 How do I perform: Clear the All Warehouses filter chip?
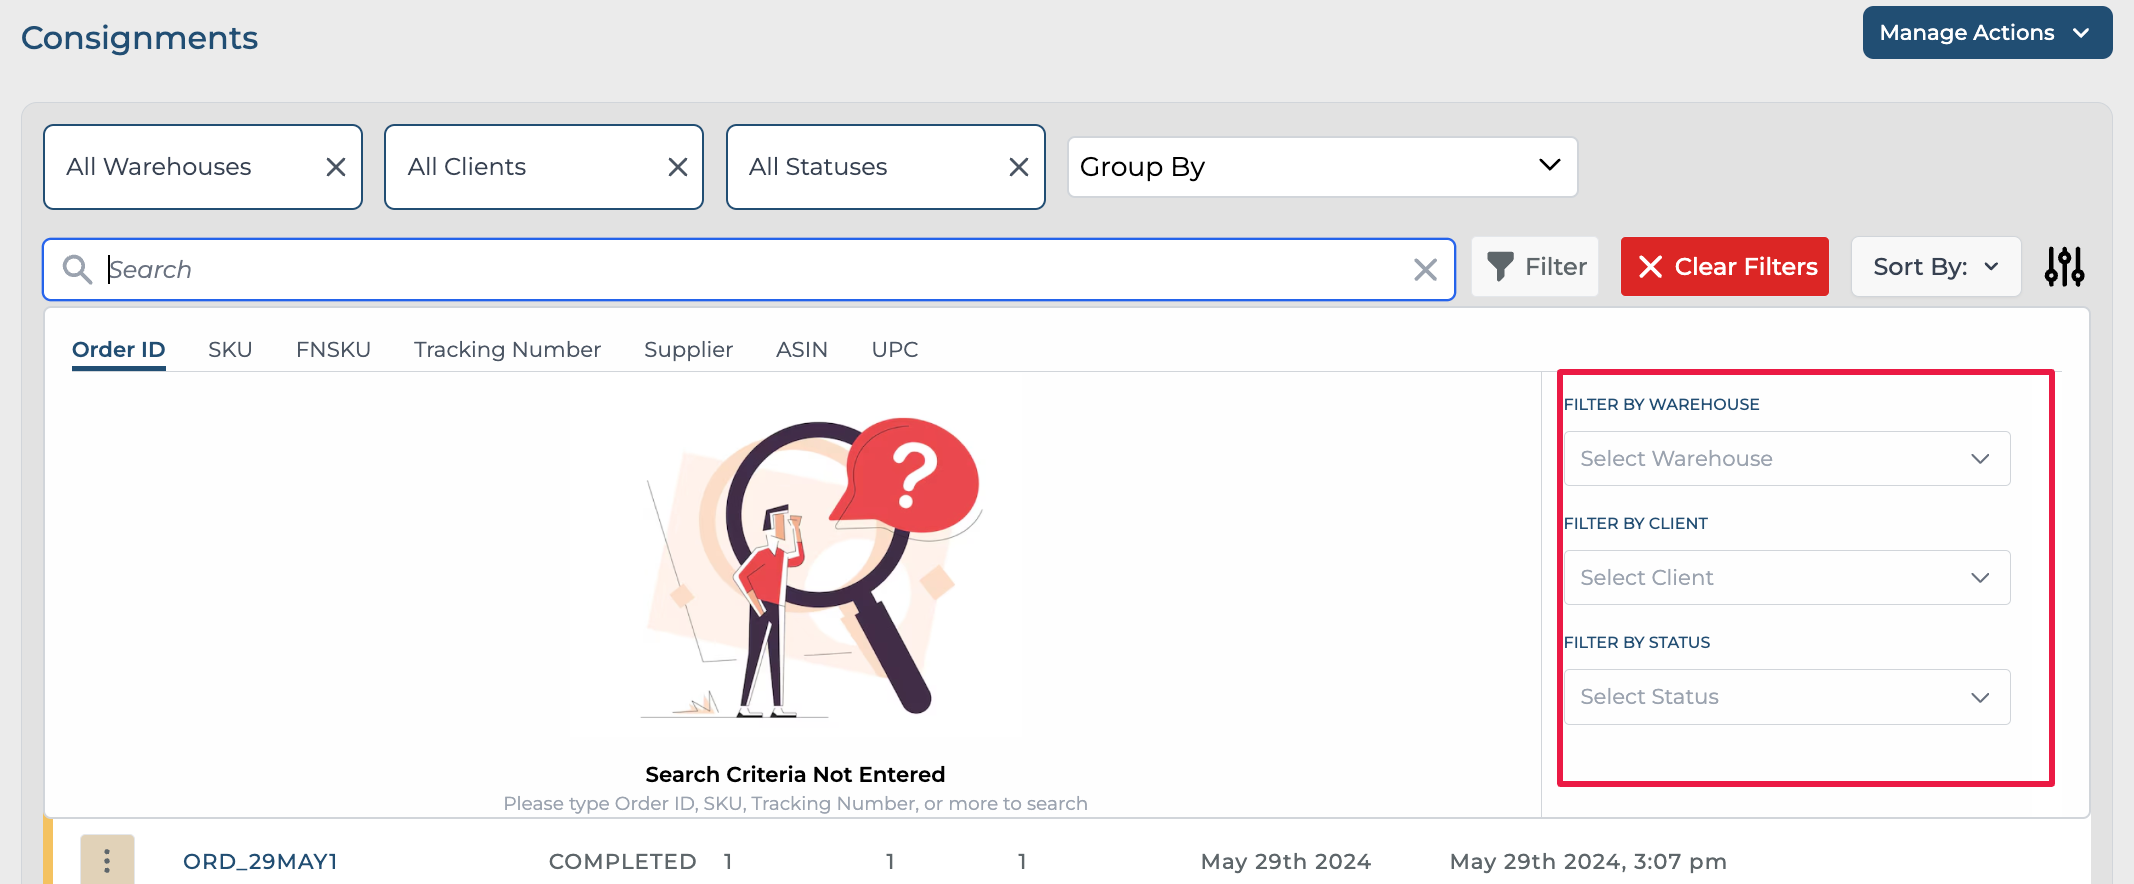pos(336,167)
